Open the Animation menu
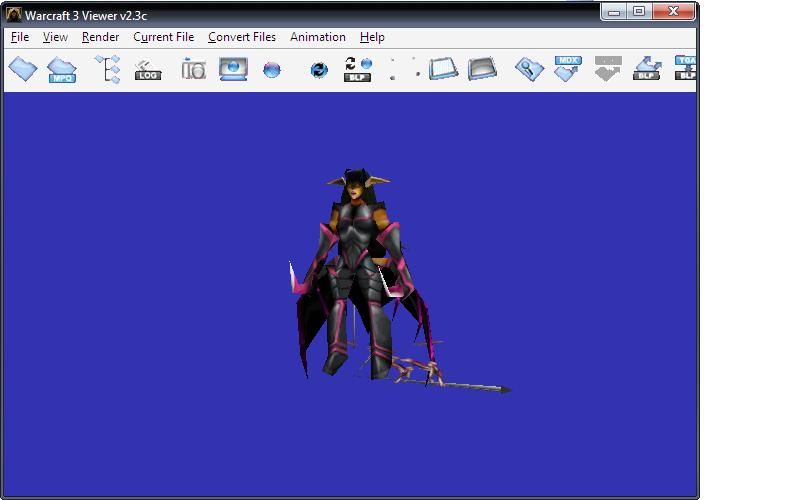 click(318, 37)
